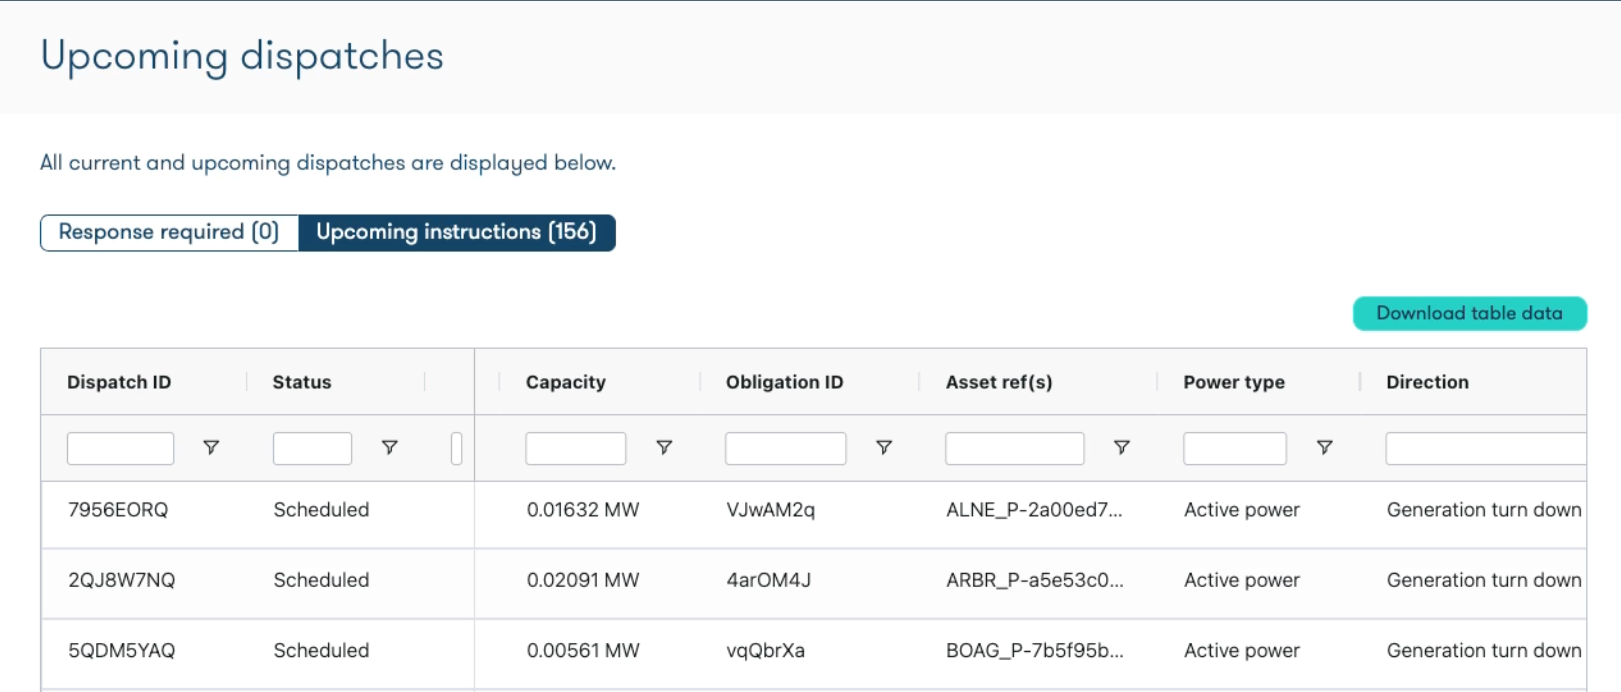Sort table by Capacity column header
This screenshot has width=1621, height=692.
point(566,382)
